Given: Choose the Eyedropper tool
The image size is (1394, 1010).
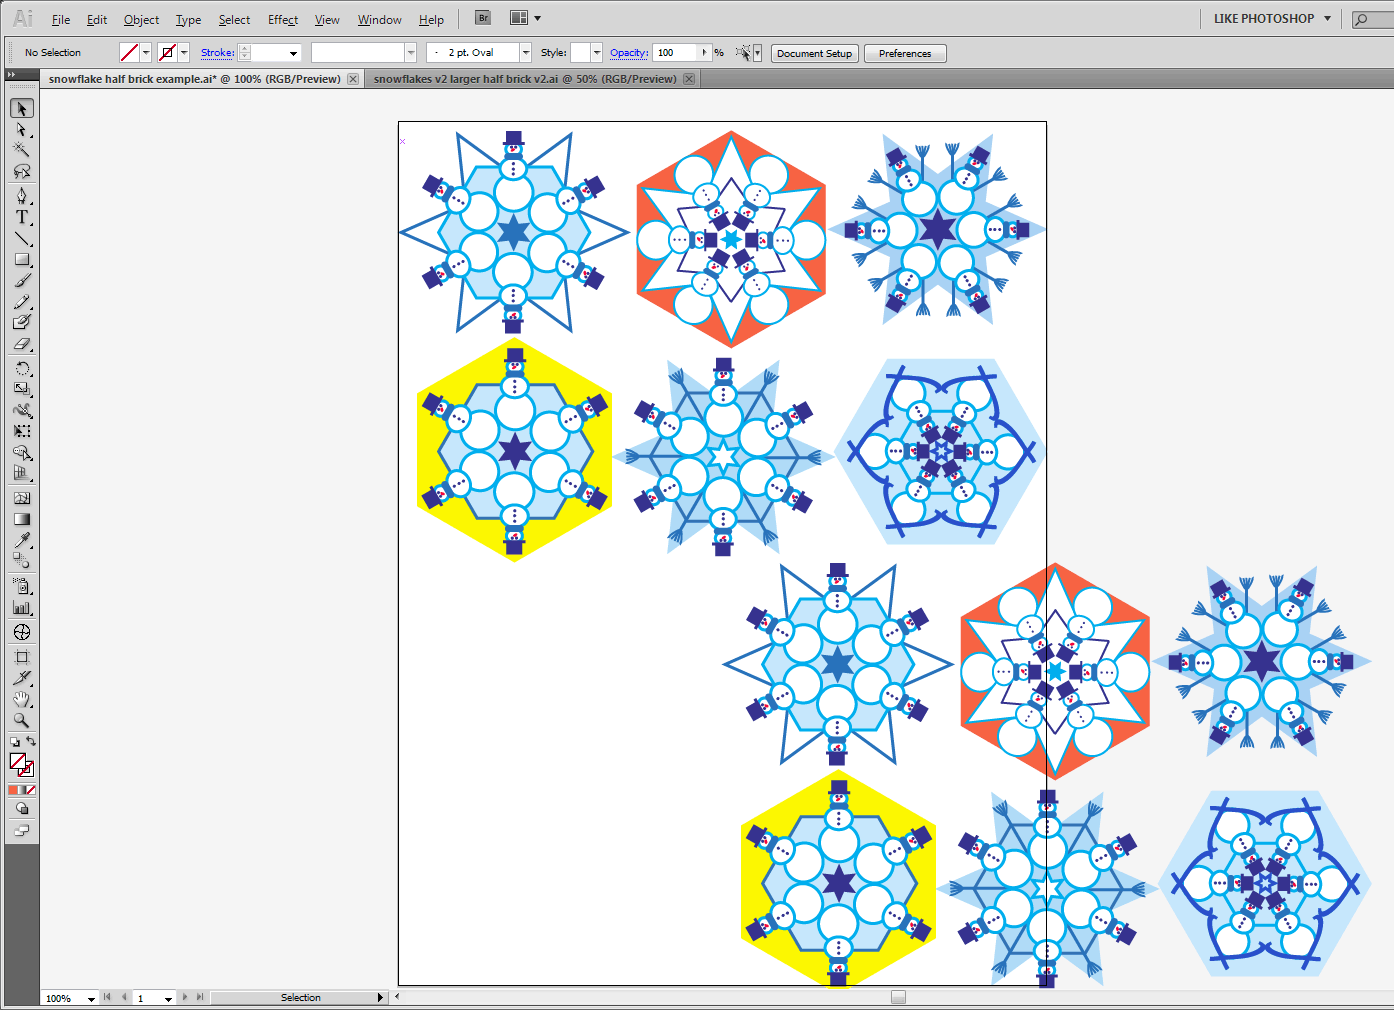Looking at the screenshot, I should click(x=21, y=540).
